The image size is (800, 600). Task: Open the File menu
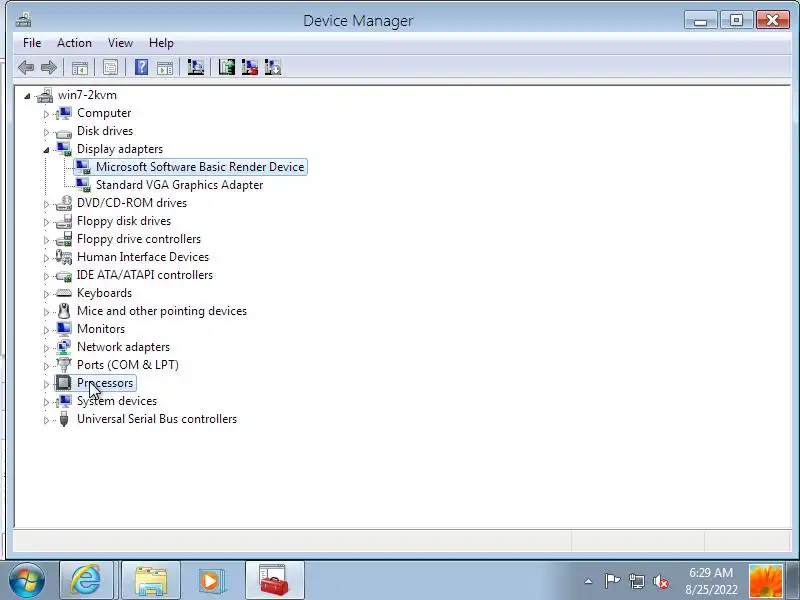point(32,43)
